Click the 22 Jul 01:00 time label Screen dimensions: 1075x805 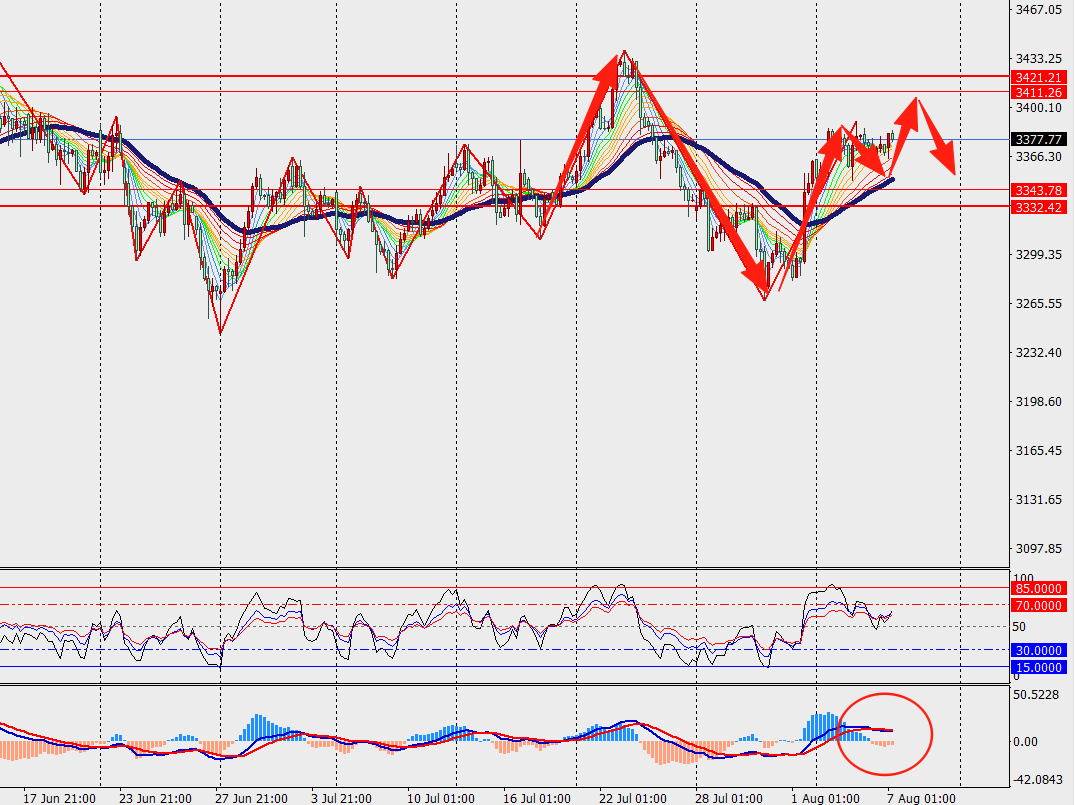click(x=633, y=798)
